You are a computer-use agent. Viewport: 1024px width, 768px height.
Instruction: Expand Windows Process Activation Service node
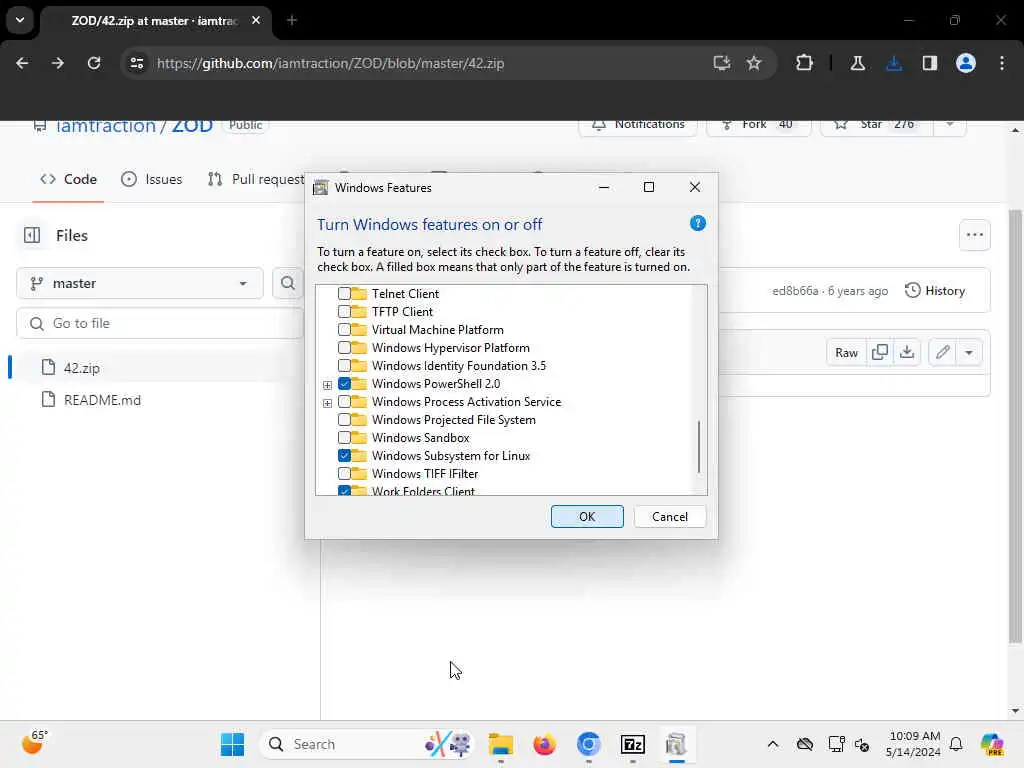(x=327, y=403)
